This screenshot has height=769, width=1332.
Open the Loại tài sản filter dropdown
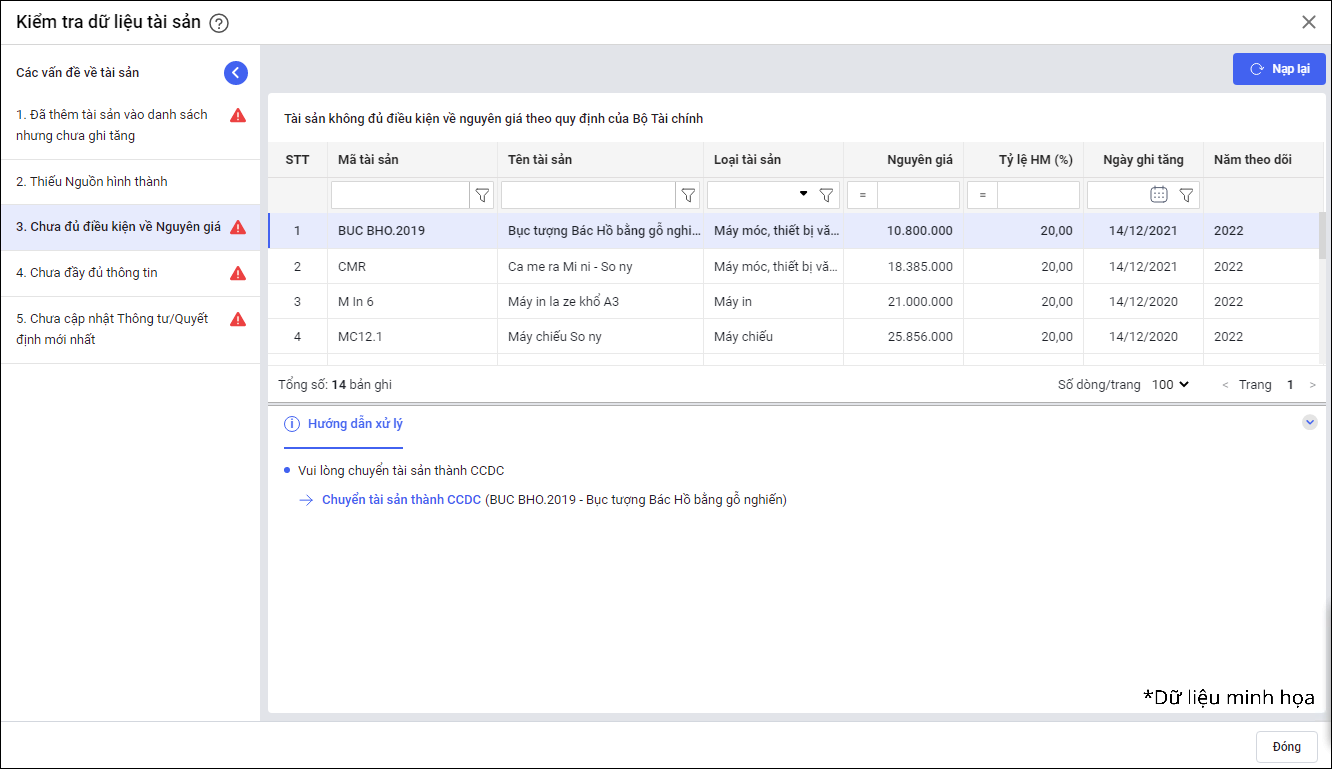(x=803, y=194)
